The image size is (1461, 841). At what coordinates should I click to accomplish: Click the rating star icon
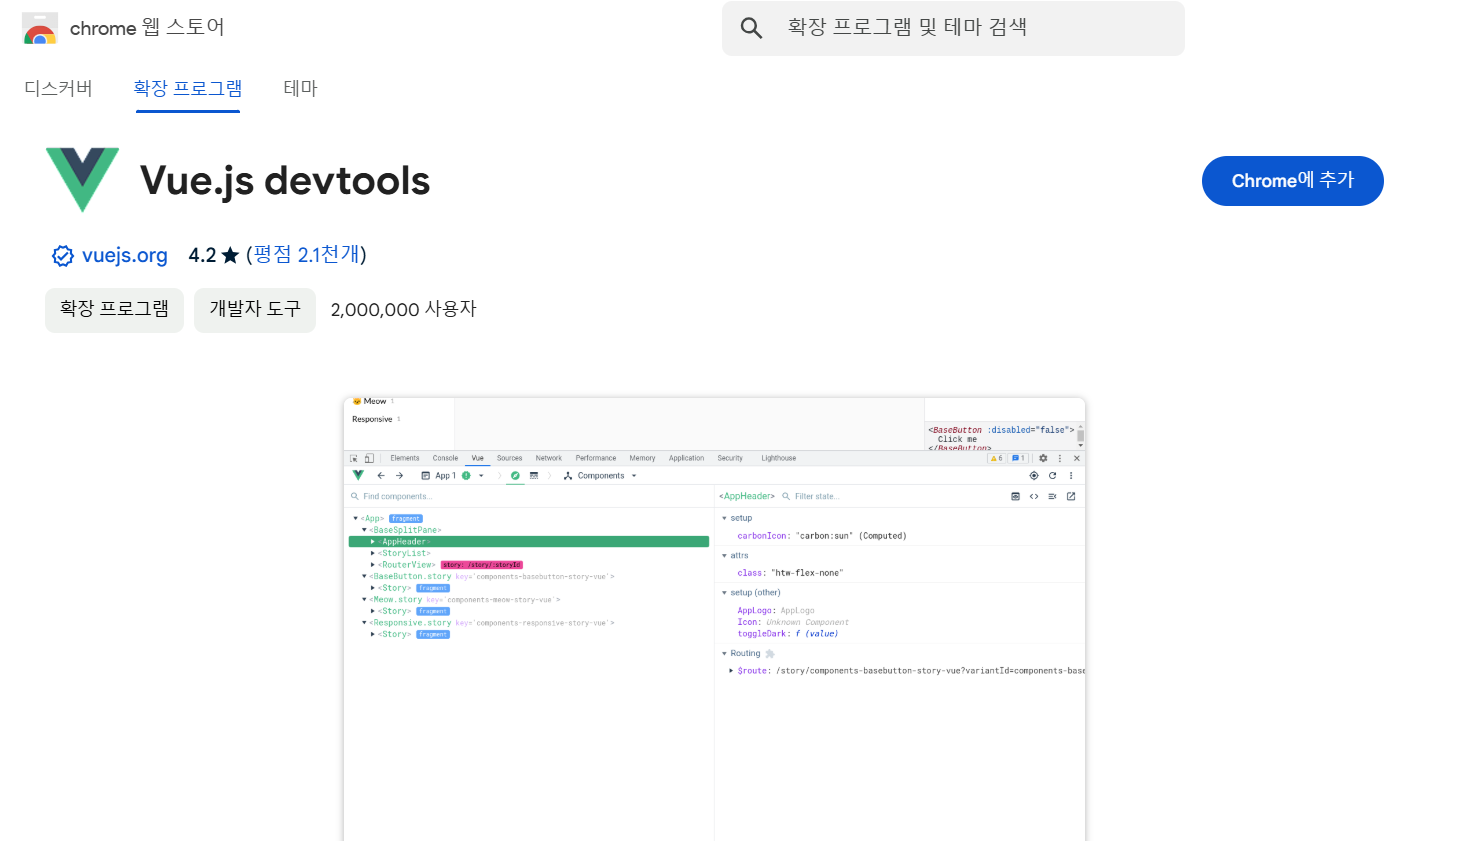[230, 255]
